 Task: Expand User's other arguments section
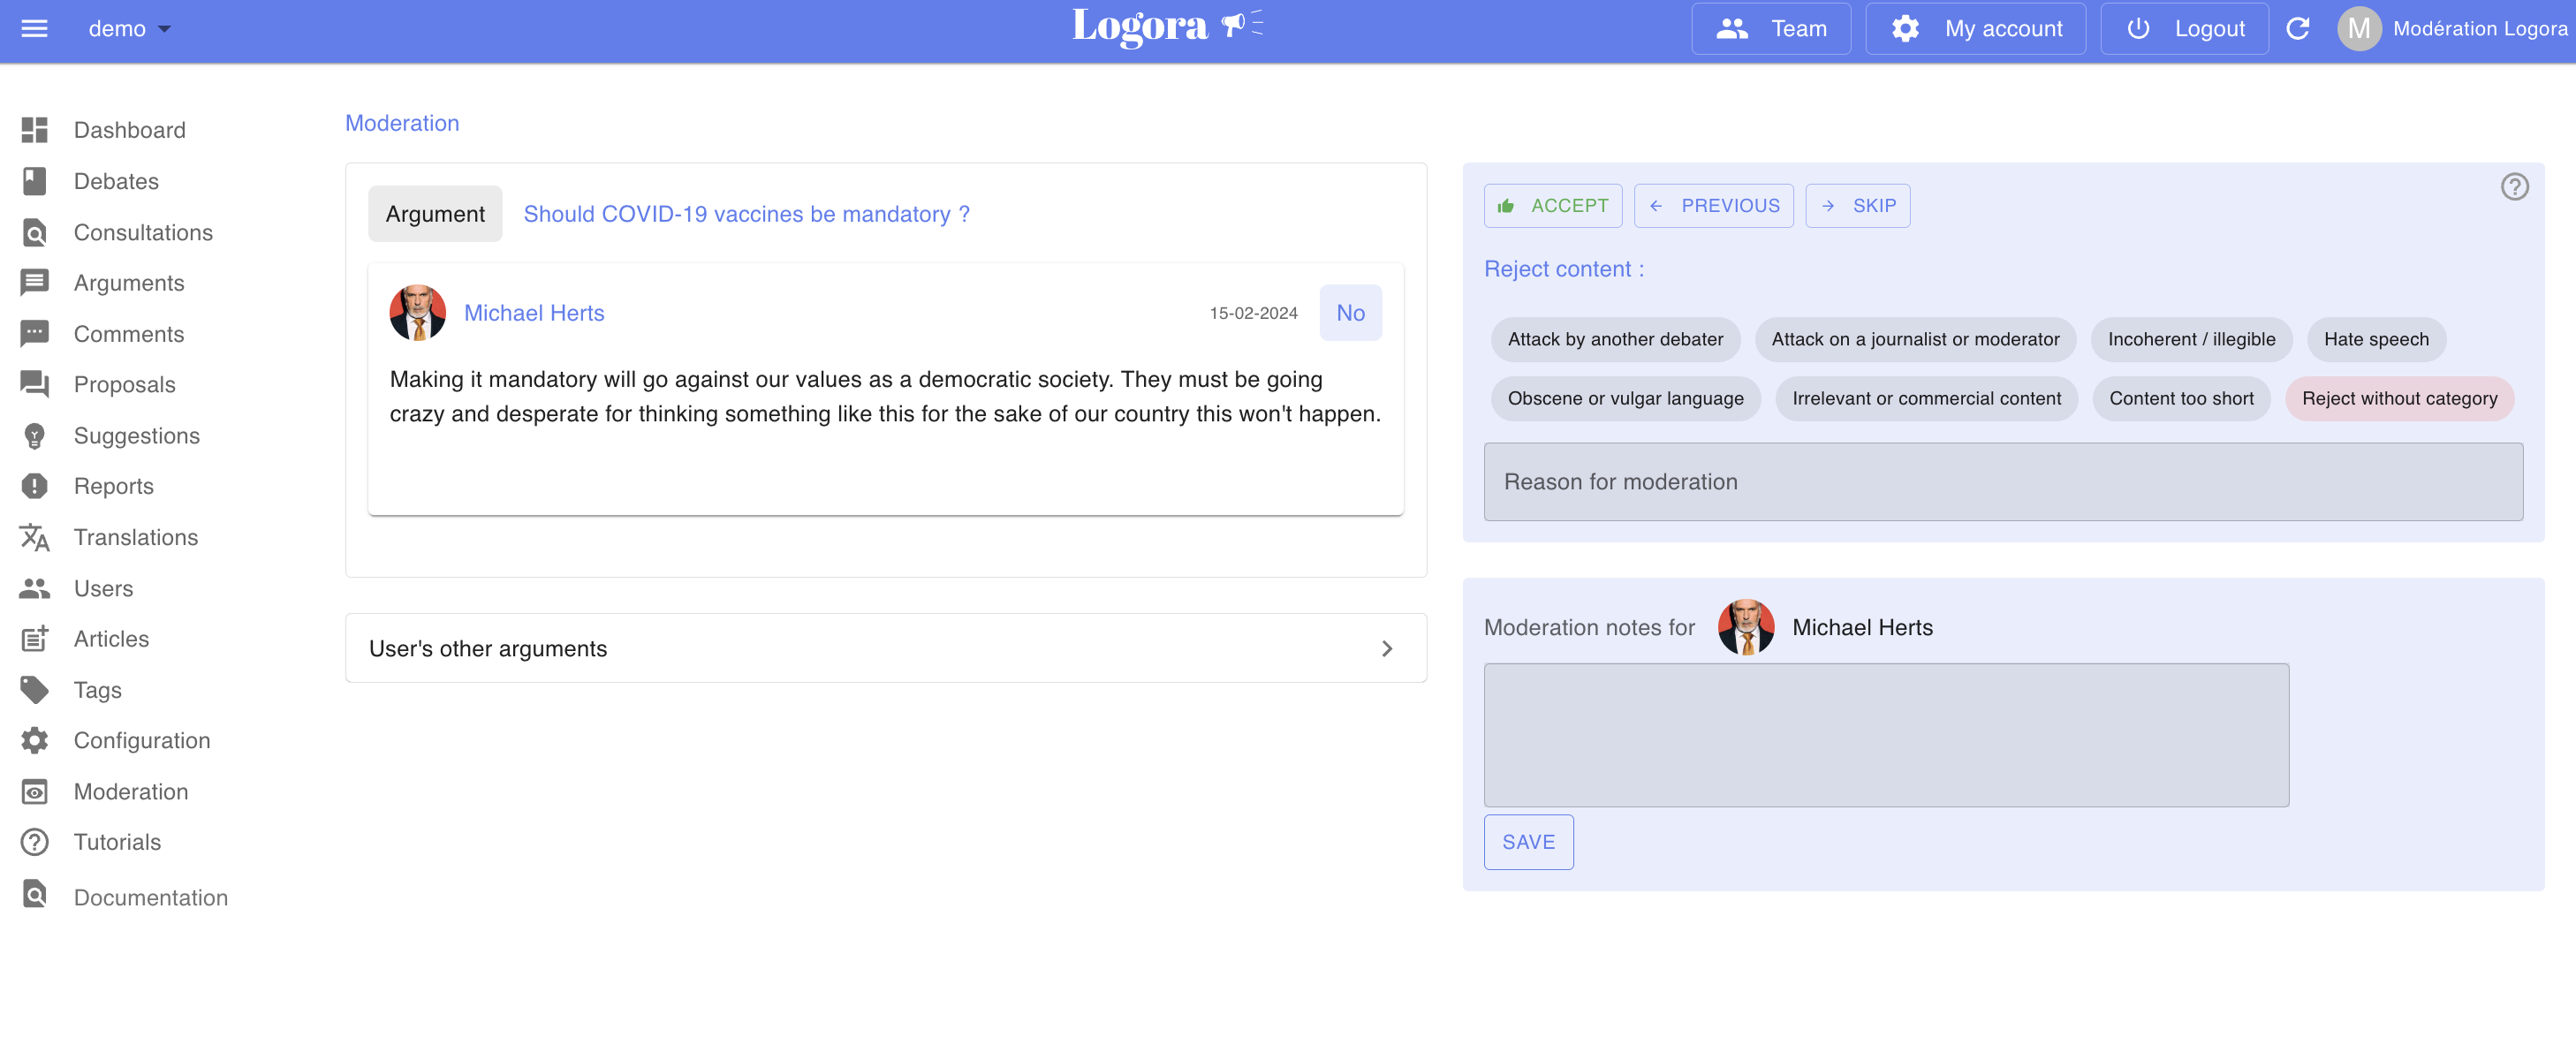click(885, 648)
